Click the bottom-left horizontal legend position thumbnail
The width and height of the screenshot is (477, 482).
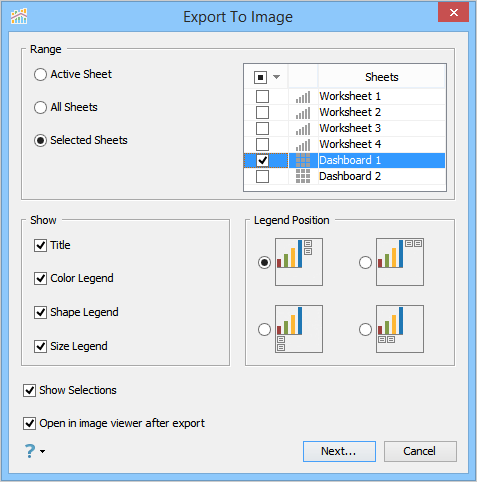[x=400, y=329]
